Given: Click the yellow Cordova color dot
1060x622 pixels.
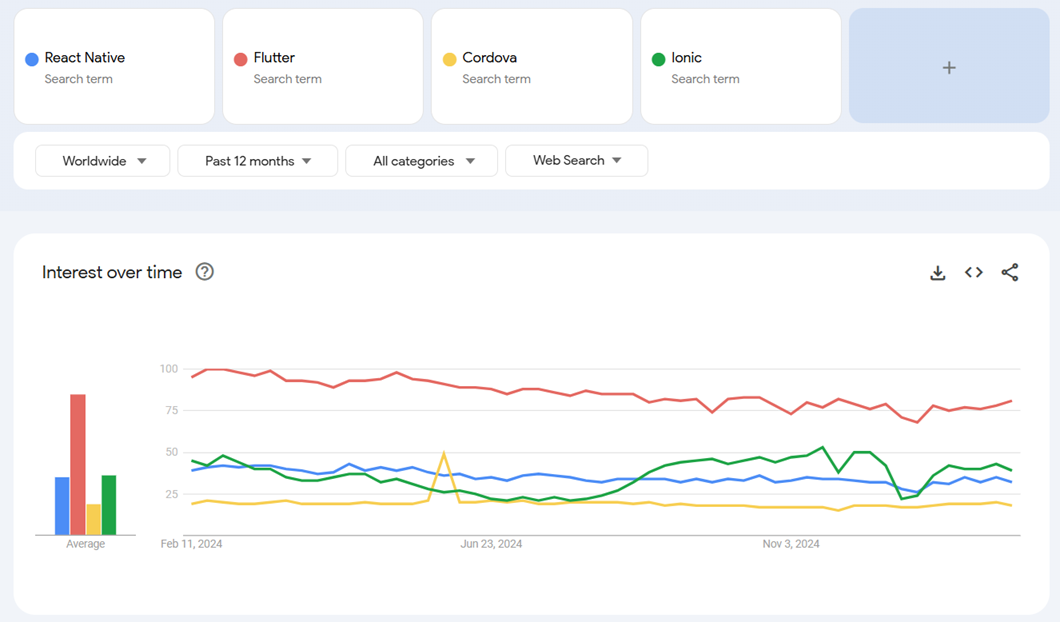Looking at the screenshot, I should [450, 59].
